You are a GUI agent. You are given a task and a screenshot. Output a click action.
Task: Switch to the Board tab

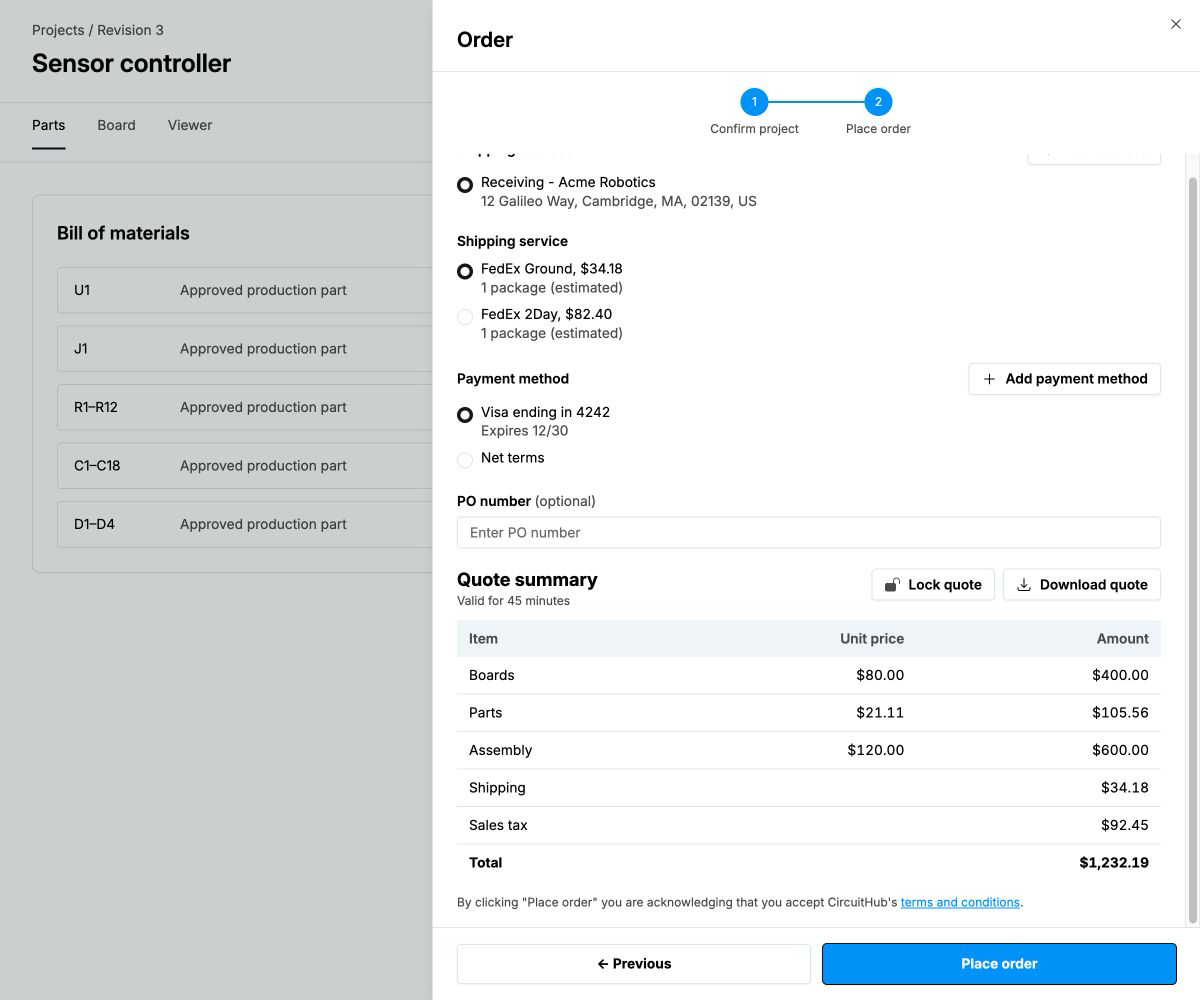click(116, 126)
